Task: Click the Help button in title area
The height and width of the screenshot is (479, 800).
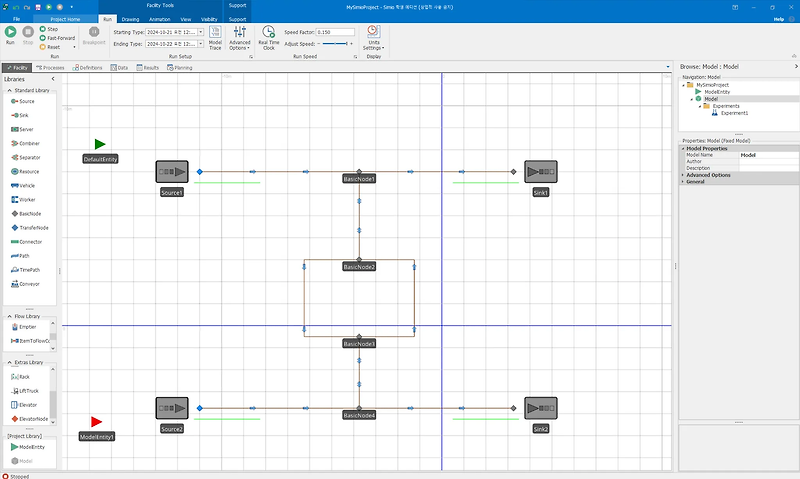Action: click(779, 19)
